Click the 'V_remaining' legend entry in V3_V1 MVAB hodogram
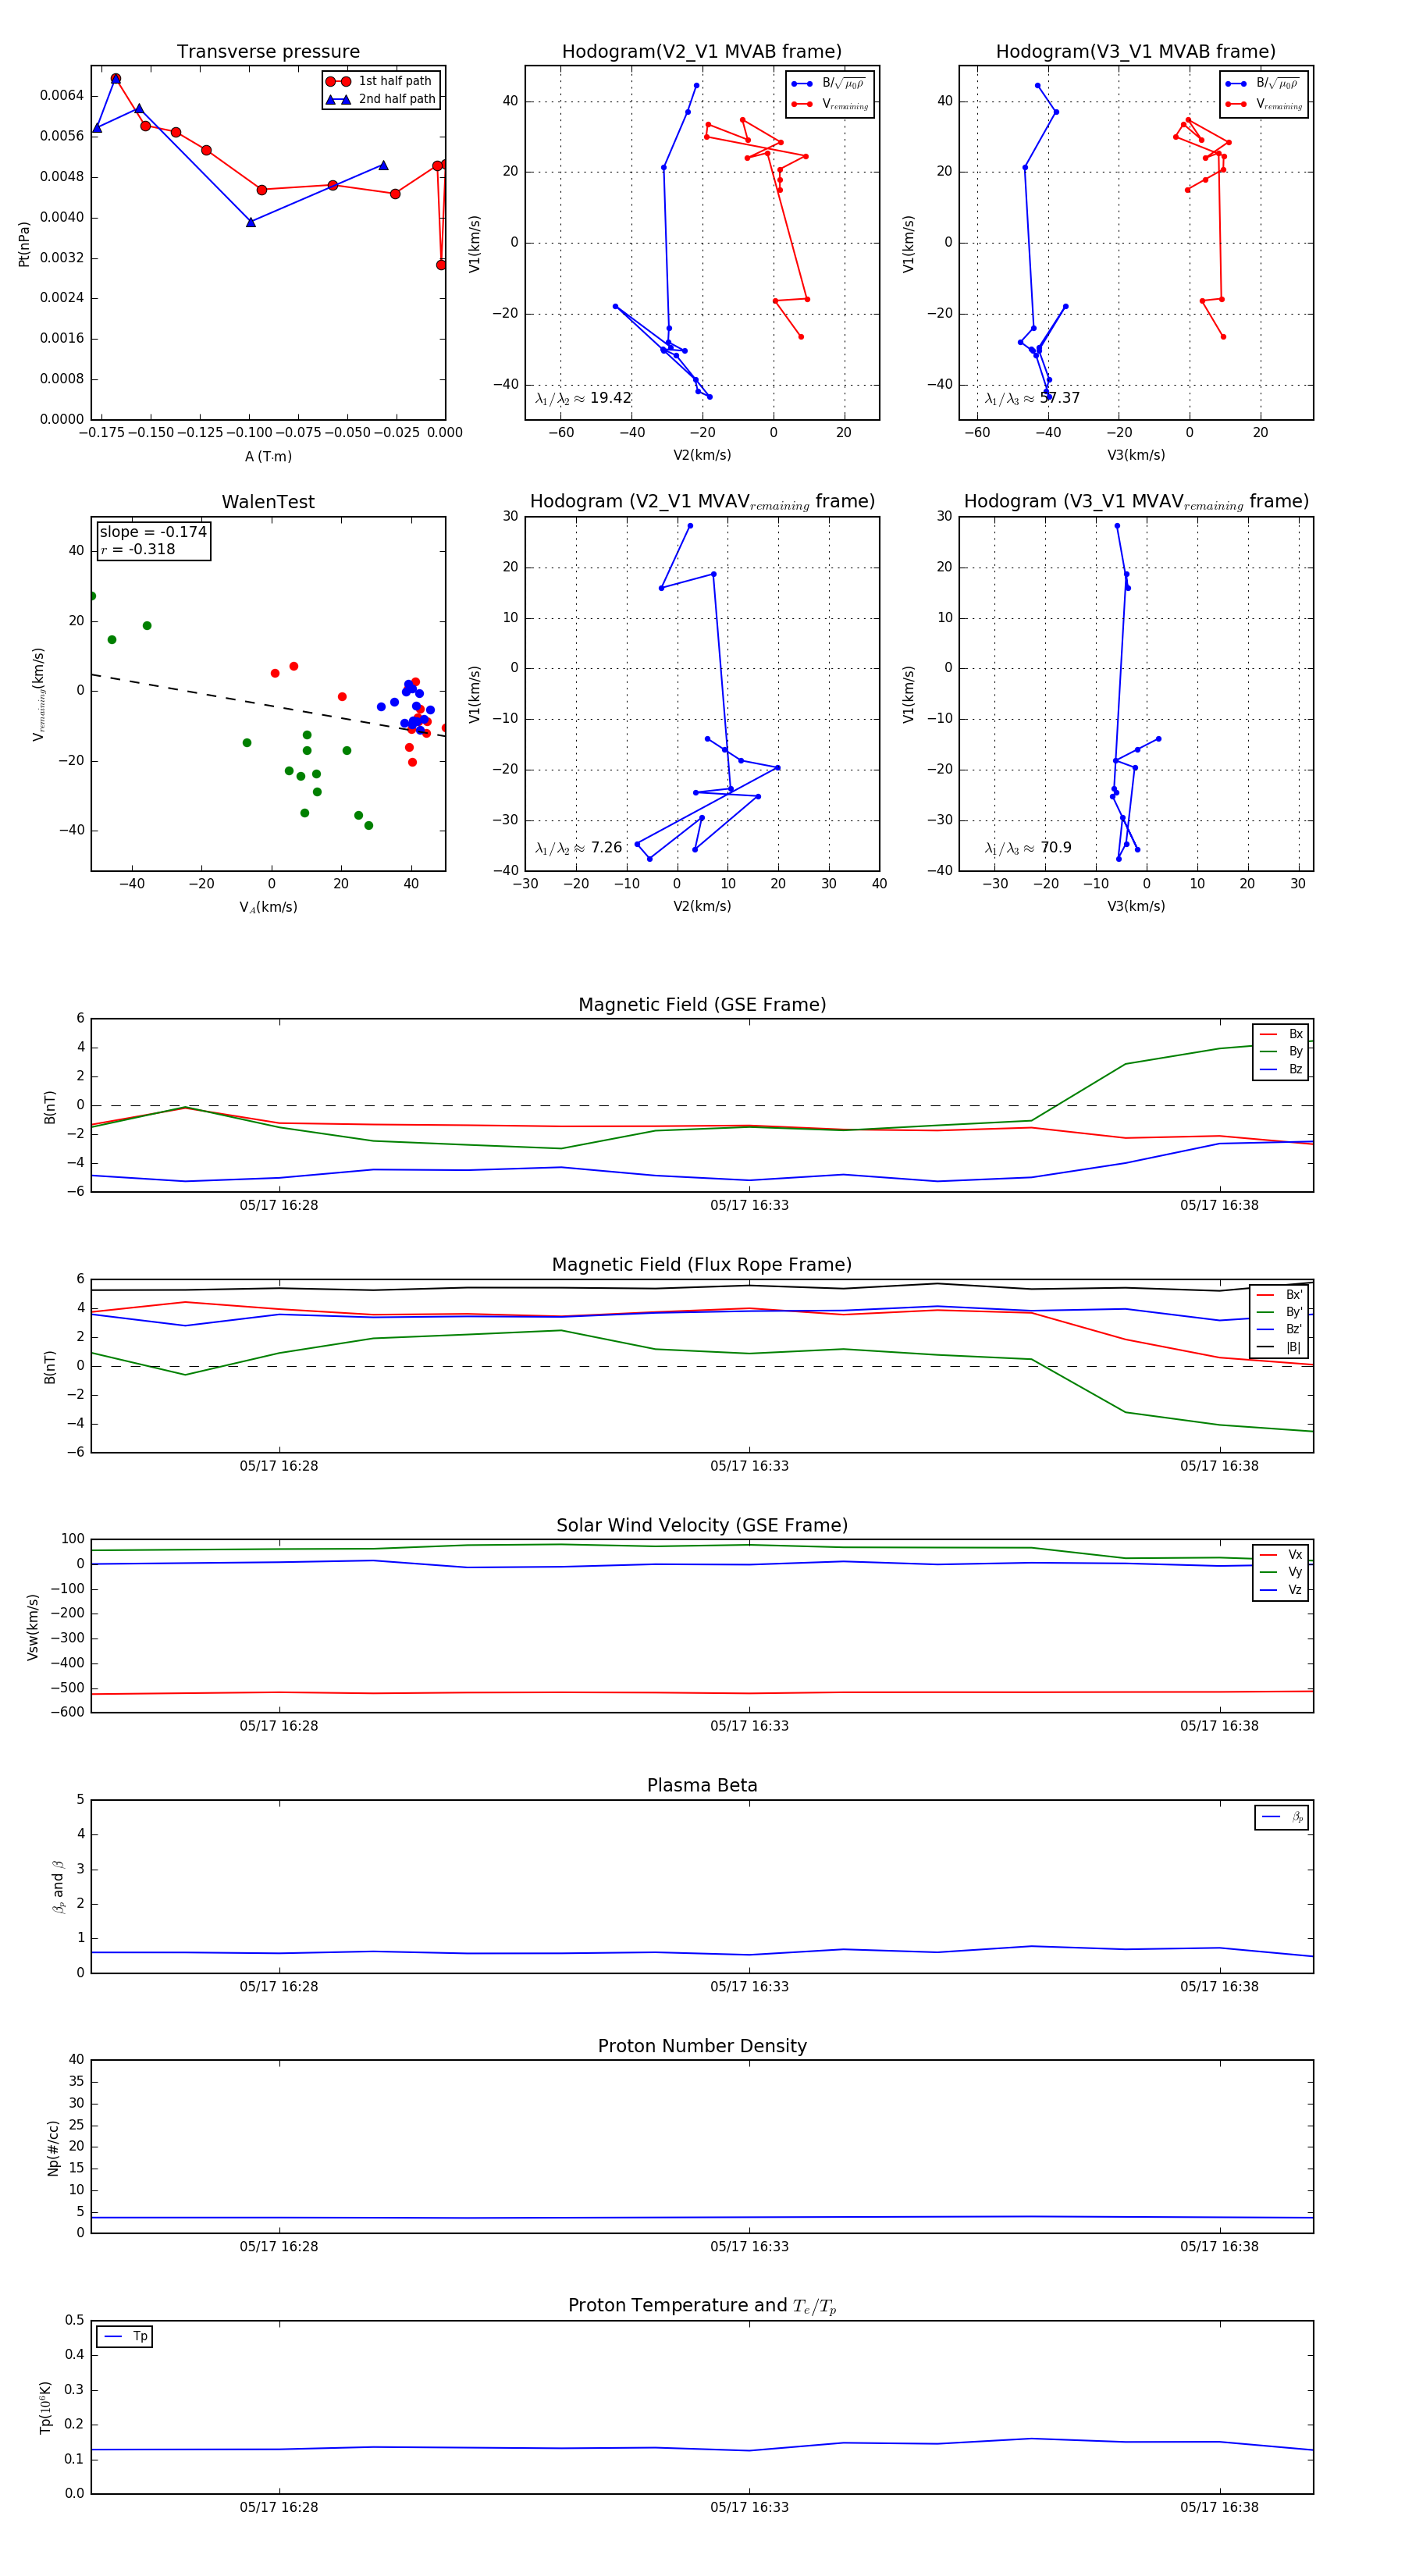The width and height of the screenshot is (1405, 2576). click(1263, 104)
